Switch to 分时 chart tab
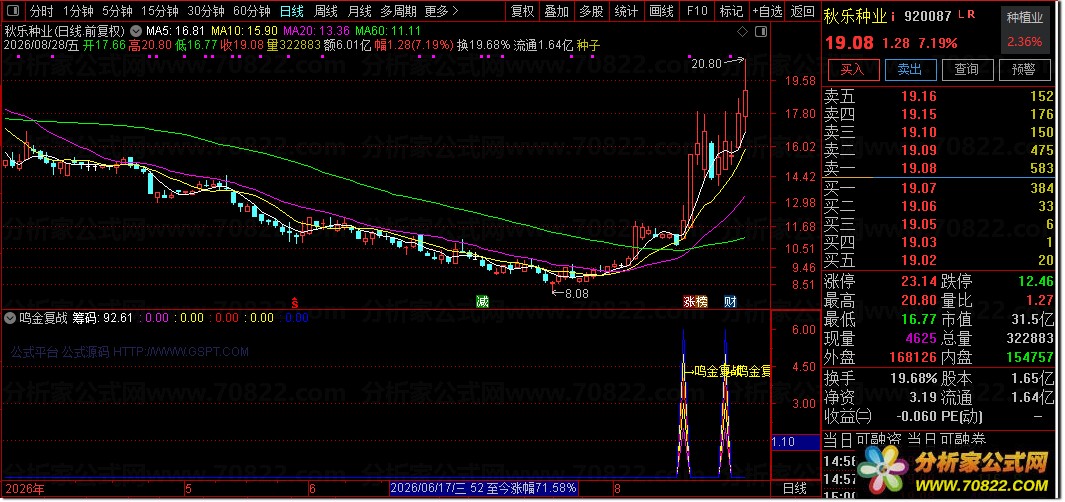 coord(42,11)
